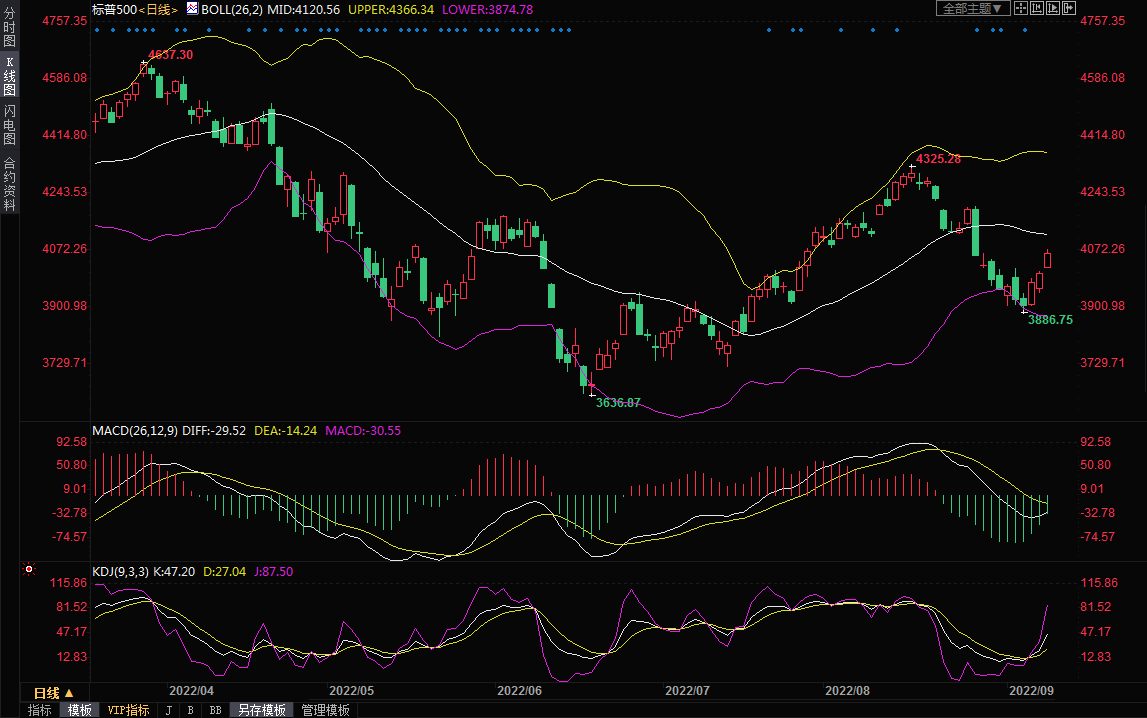Click the crosshair cursor icon in top-right toolbar
Viewport: 1147px width, 718px height.
click(1021, 8)
